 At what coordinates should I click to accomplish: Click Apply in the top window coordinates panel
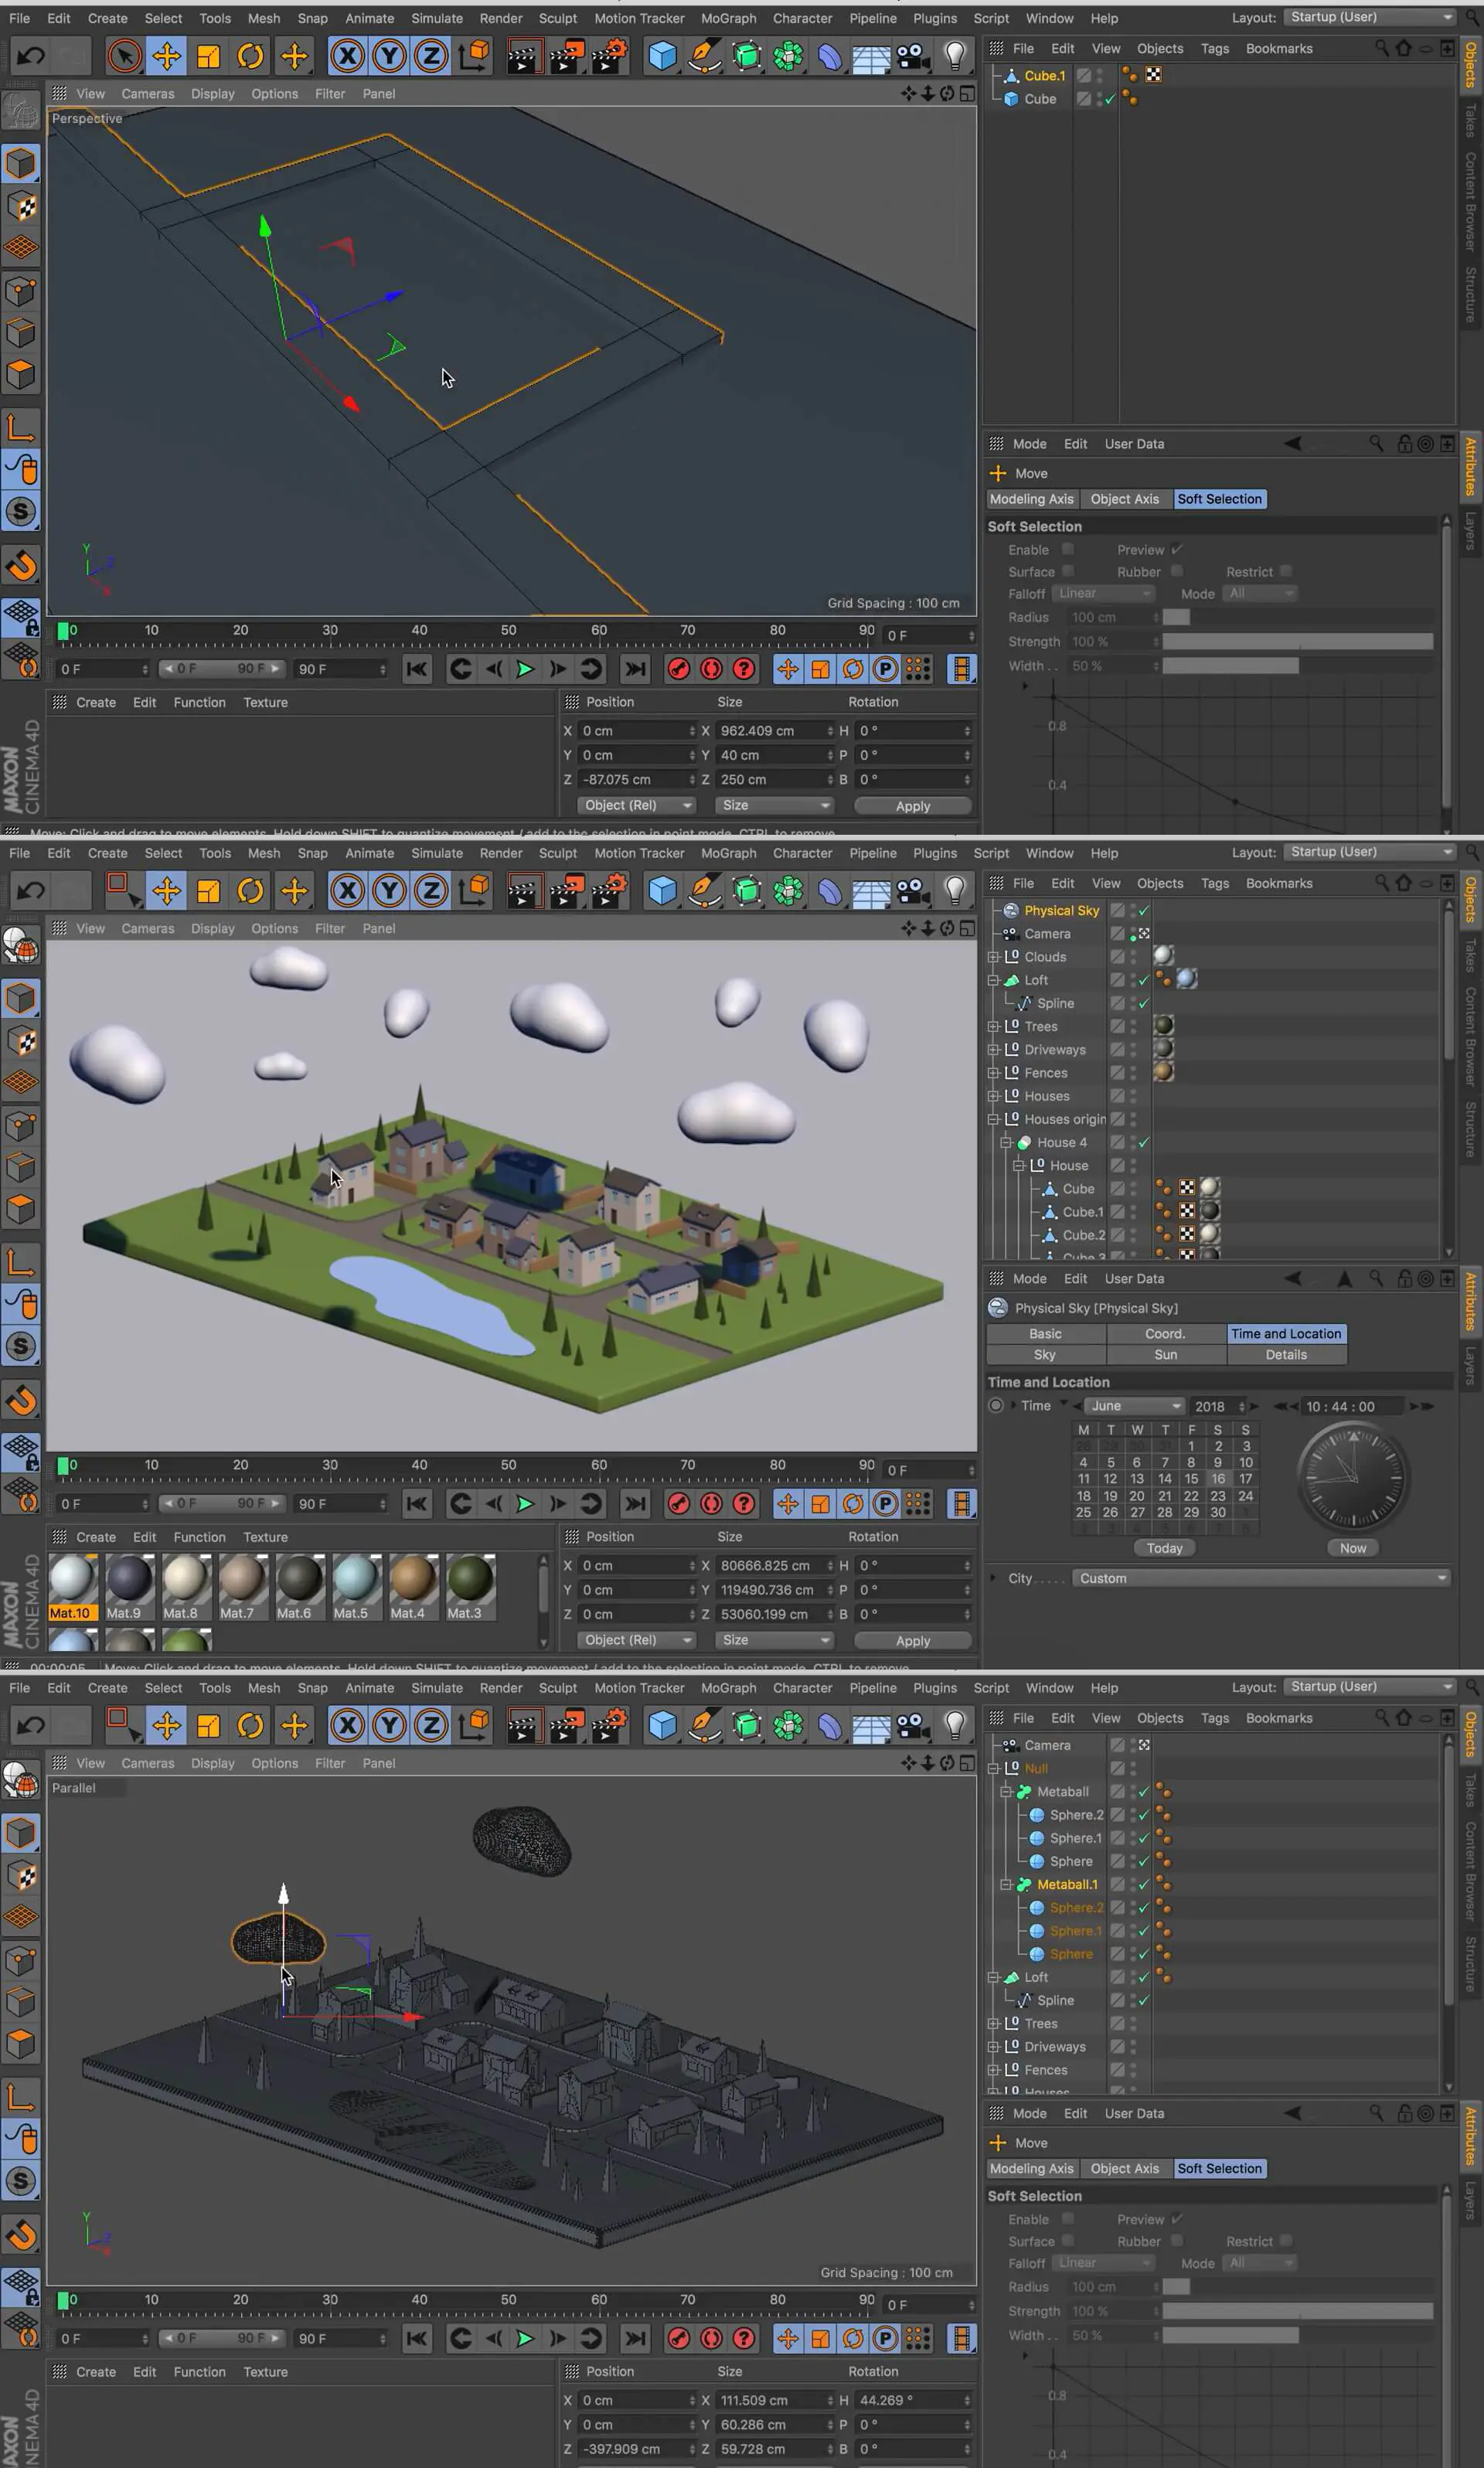(912, 806)
